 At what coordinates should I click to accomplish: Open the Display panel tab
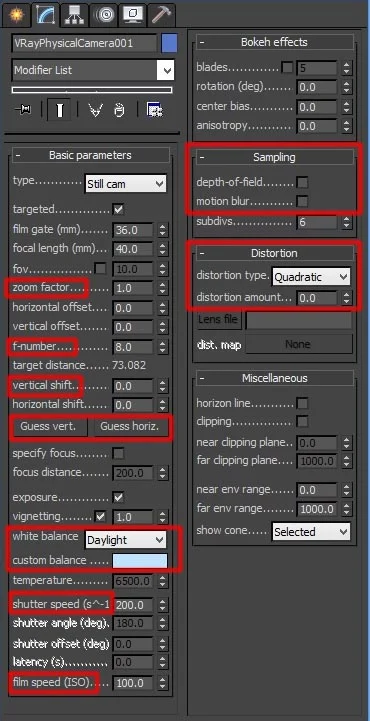133,15
